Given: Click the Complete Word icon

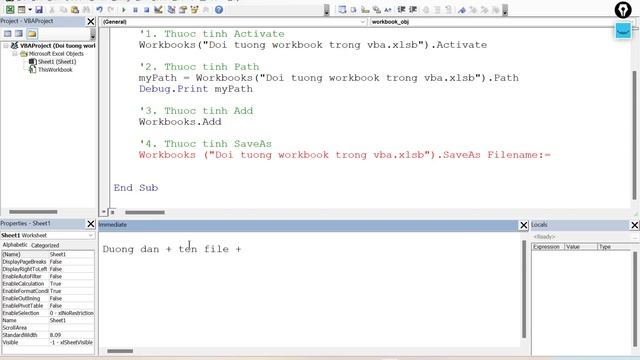Looking at the screenshot, I should click(x=388, y=9).
